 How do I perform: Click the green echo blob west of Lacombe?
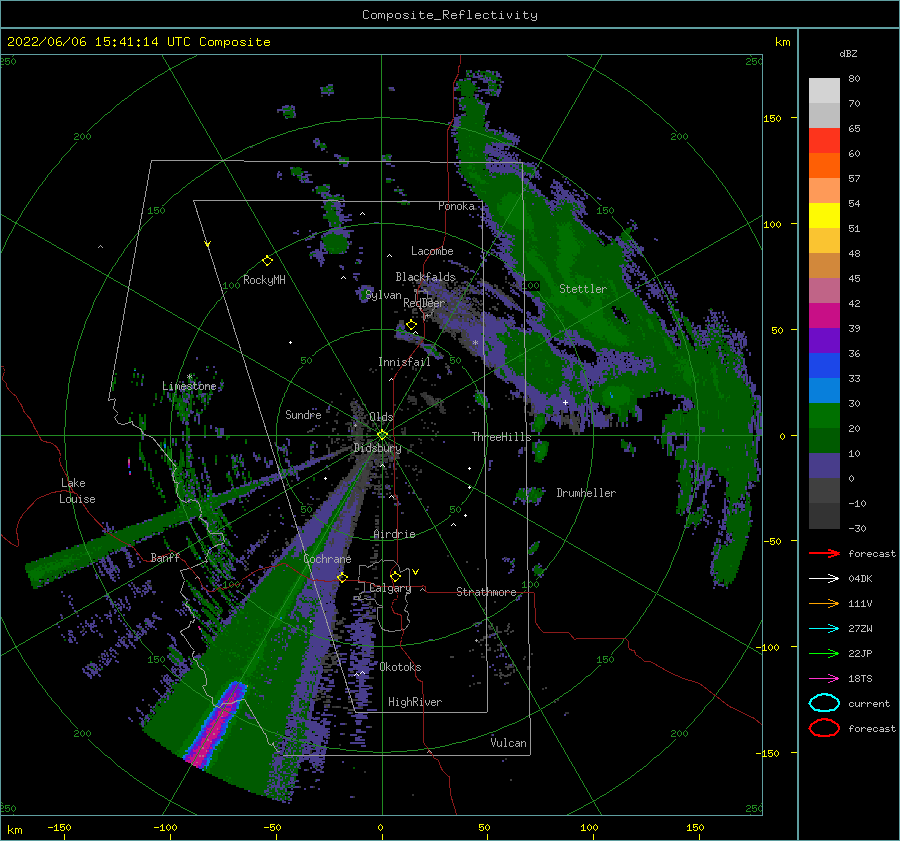click(335, 242)
